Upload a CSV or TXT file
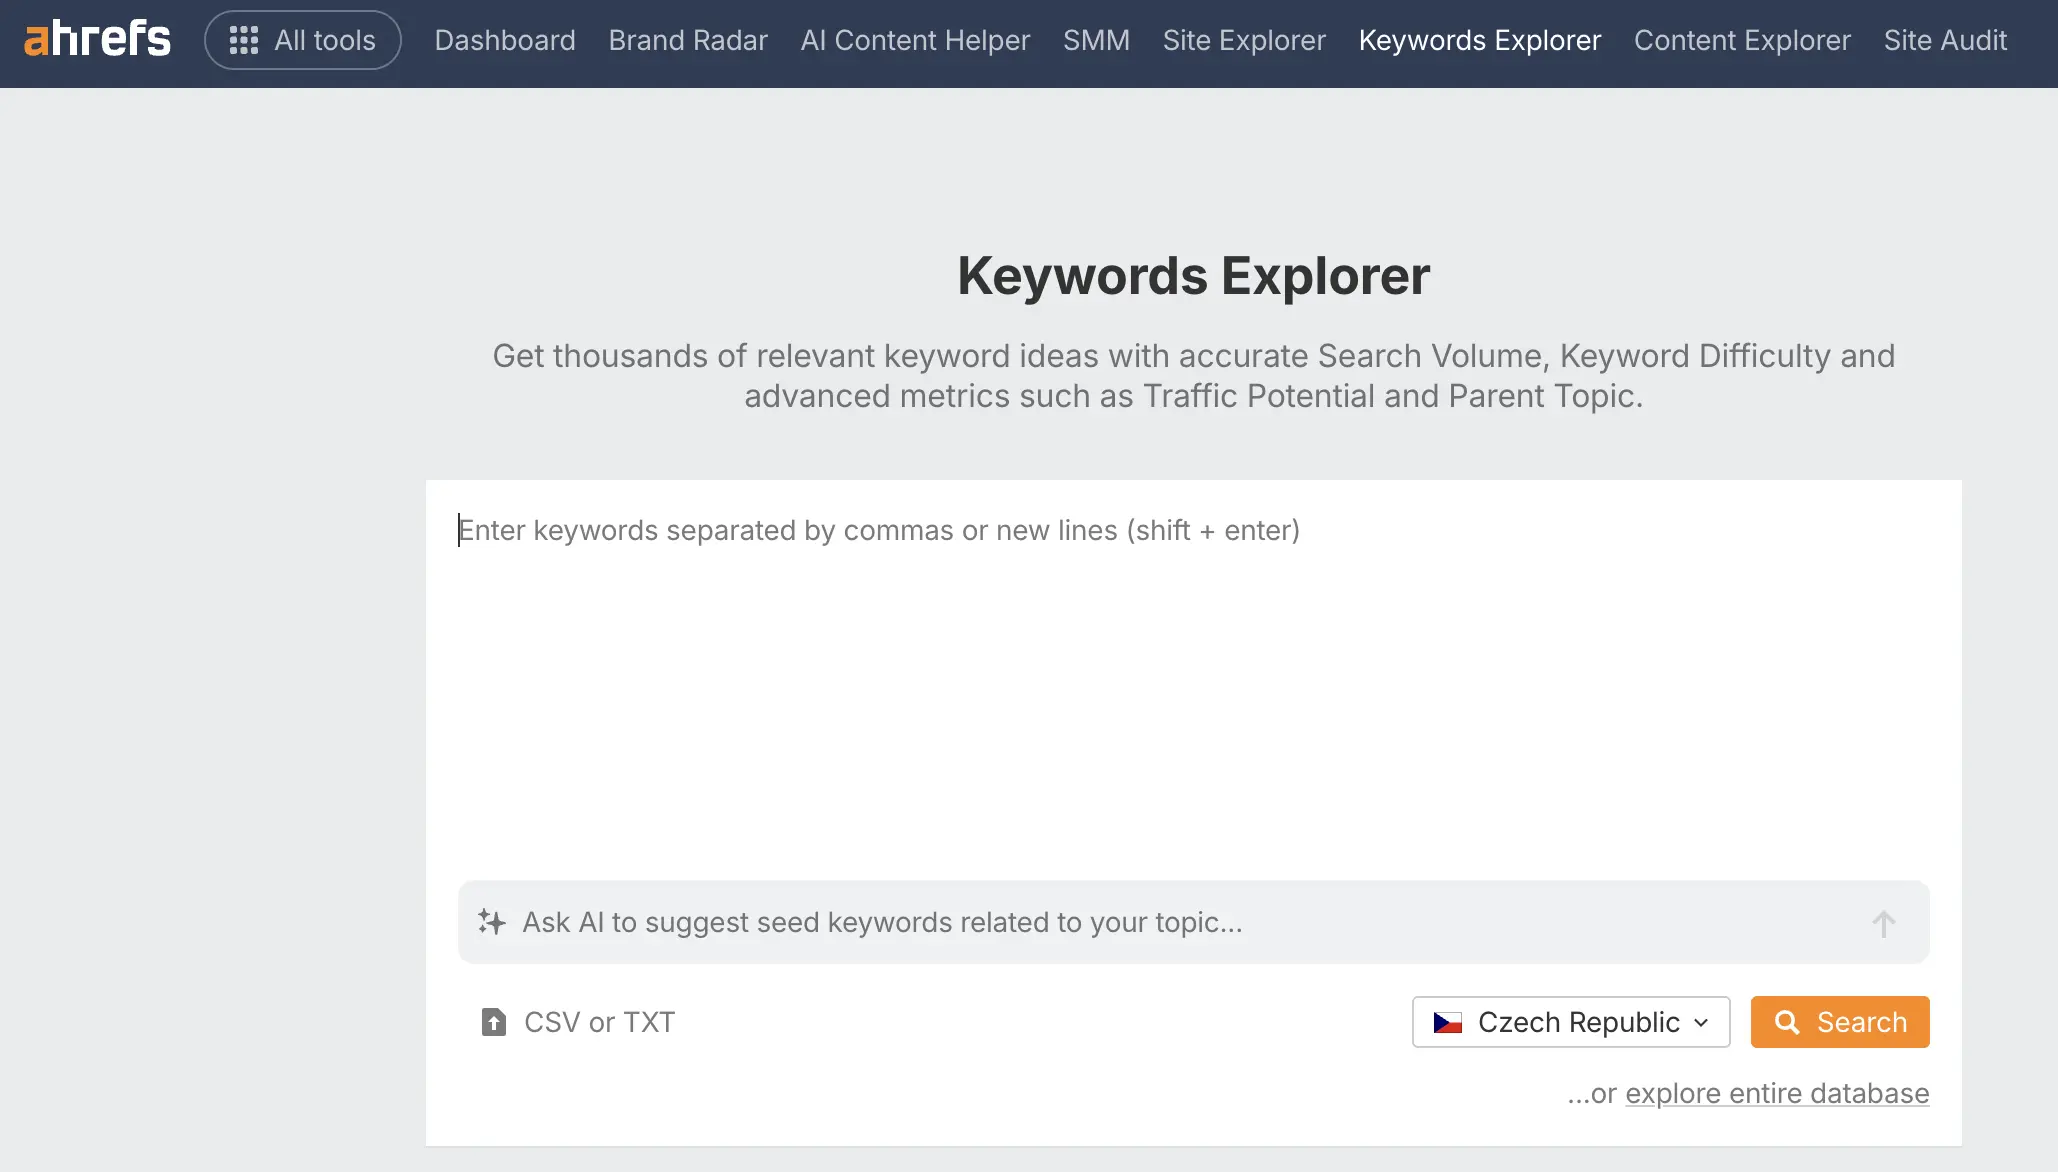Viewport: 2058px width, 1172px height. [x=578, y=1022]
